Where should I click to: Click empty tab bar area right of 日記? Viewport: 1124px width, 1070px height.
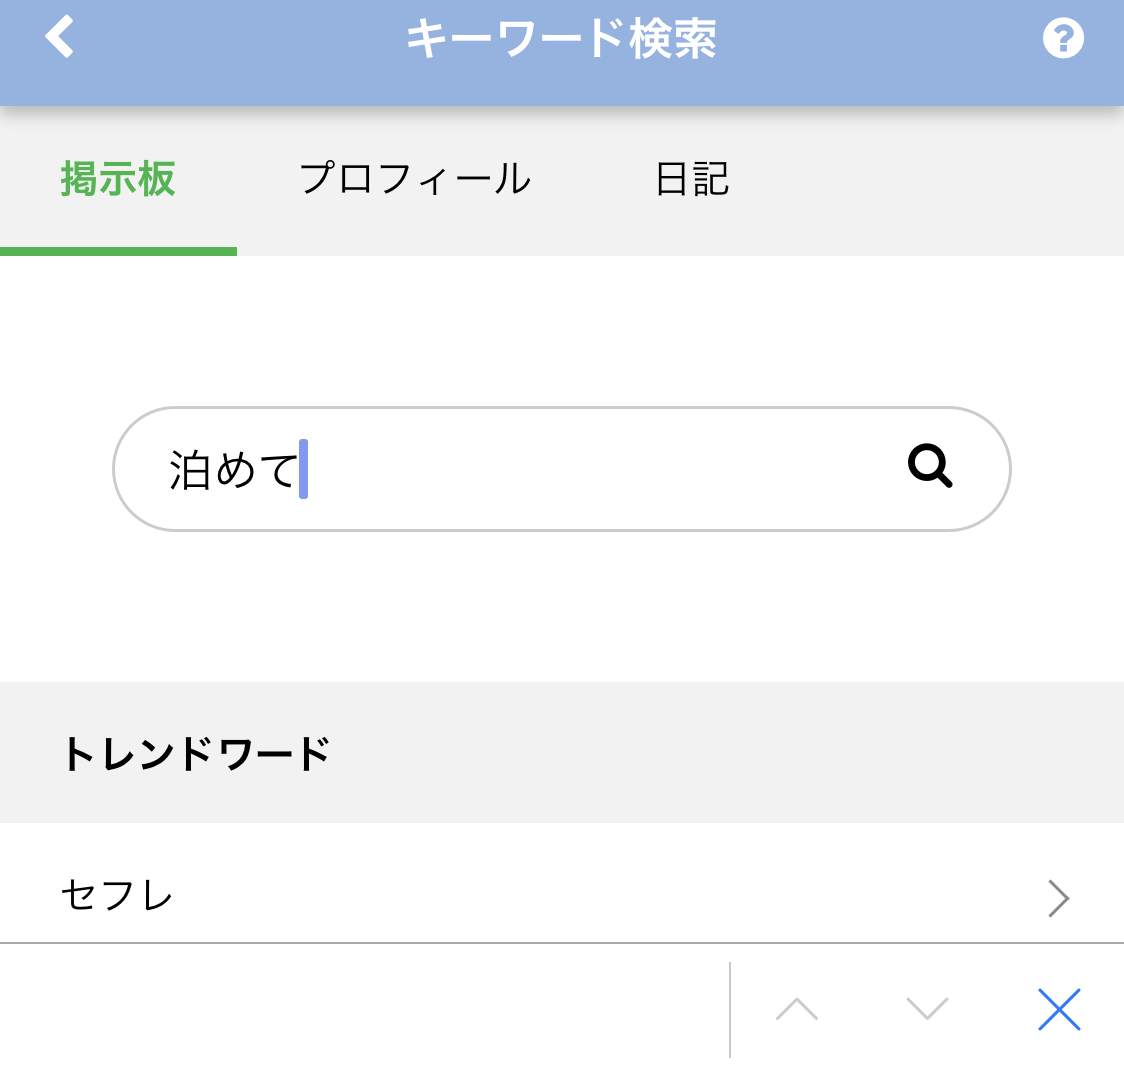pyautogui.click(x=930, y=180)
